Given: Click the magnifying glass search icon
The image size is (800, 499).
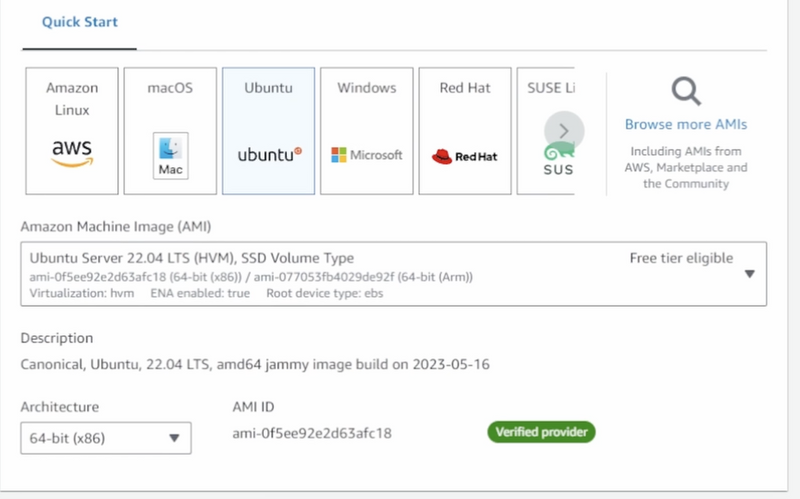Looking at the screenshot, I should [686, 91].
